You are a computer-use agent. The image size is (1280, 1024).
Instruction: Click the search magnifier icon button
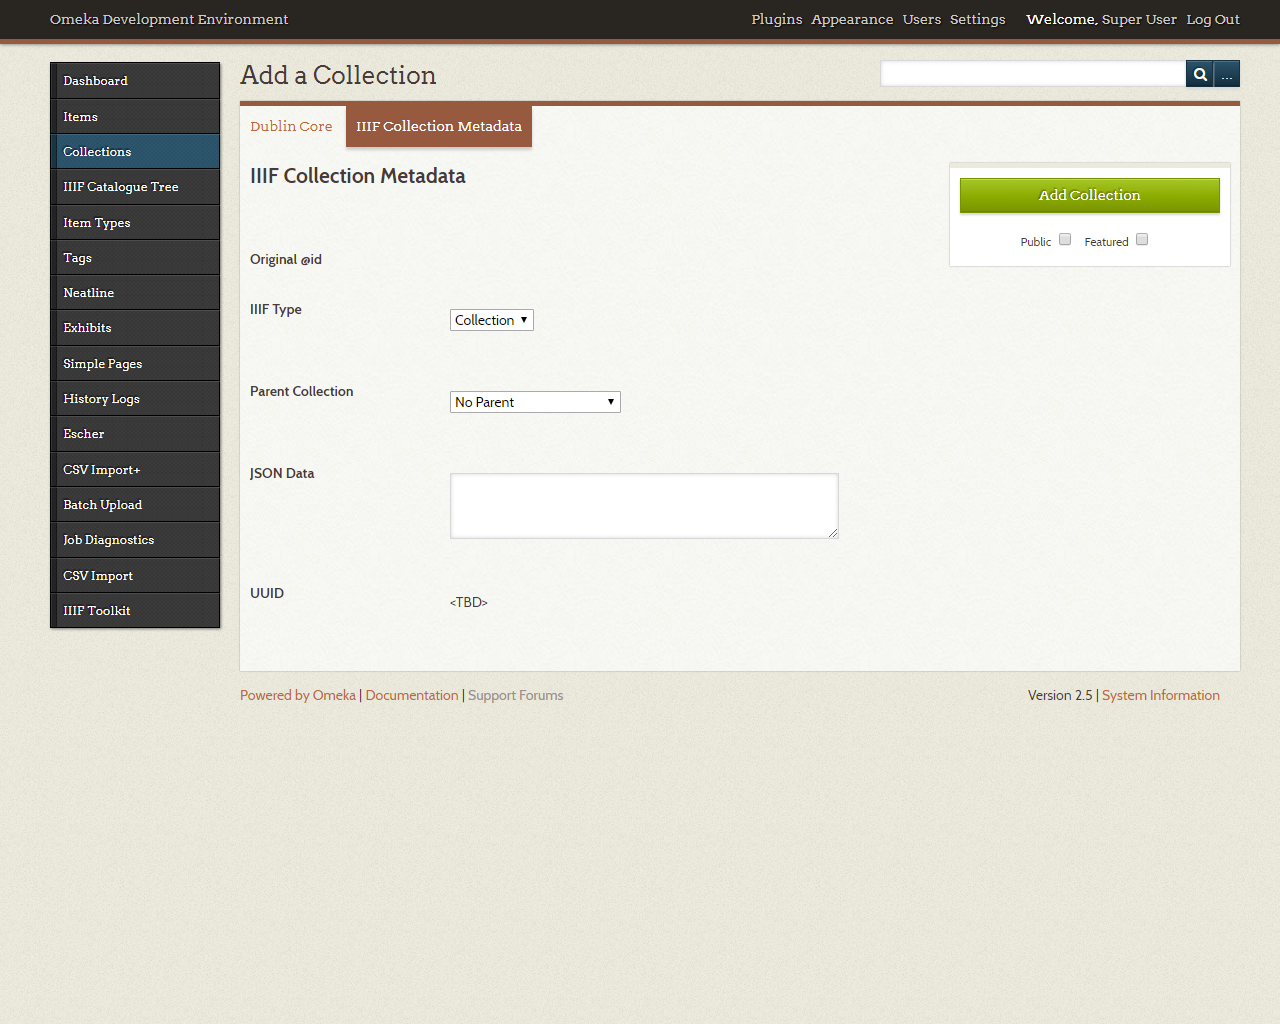tap(1199, 74)
